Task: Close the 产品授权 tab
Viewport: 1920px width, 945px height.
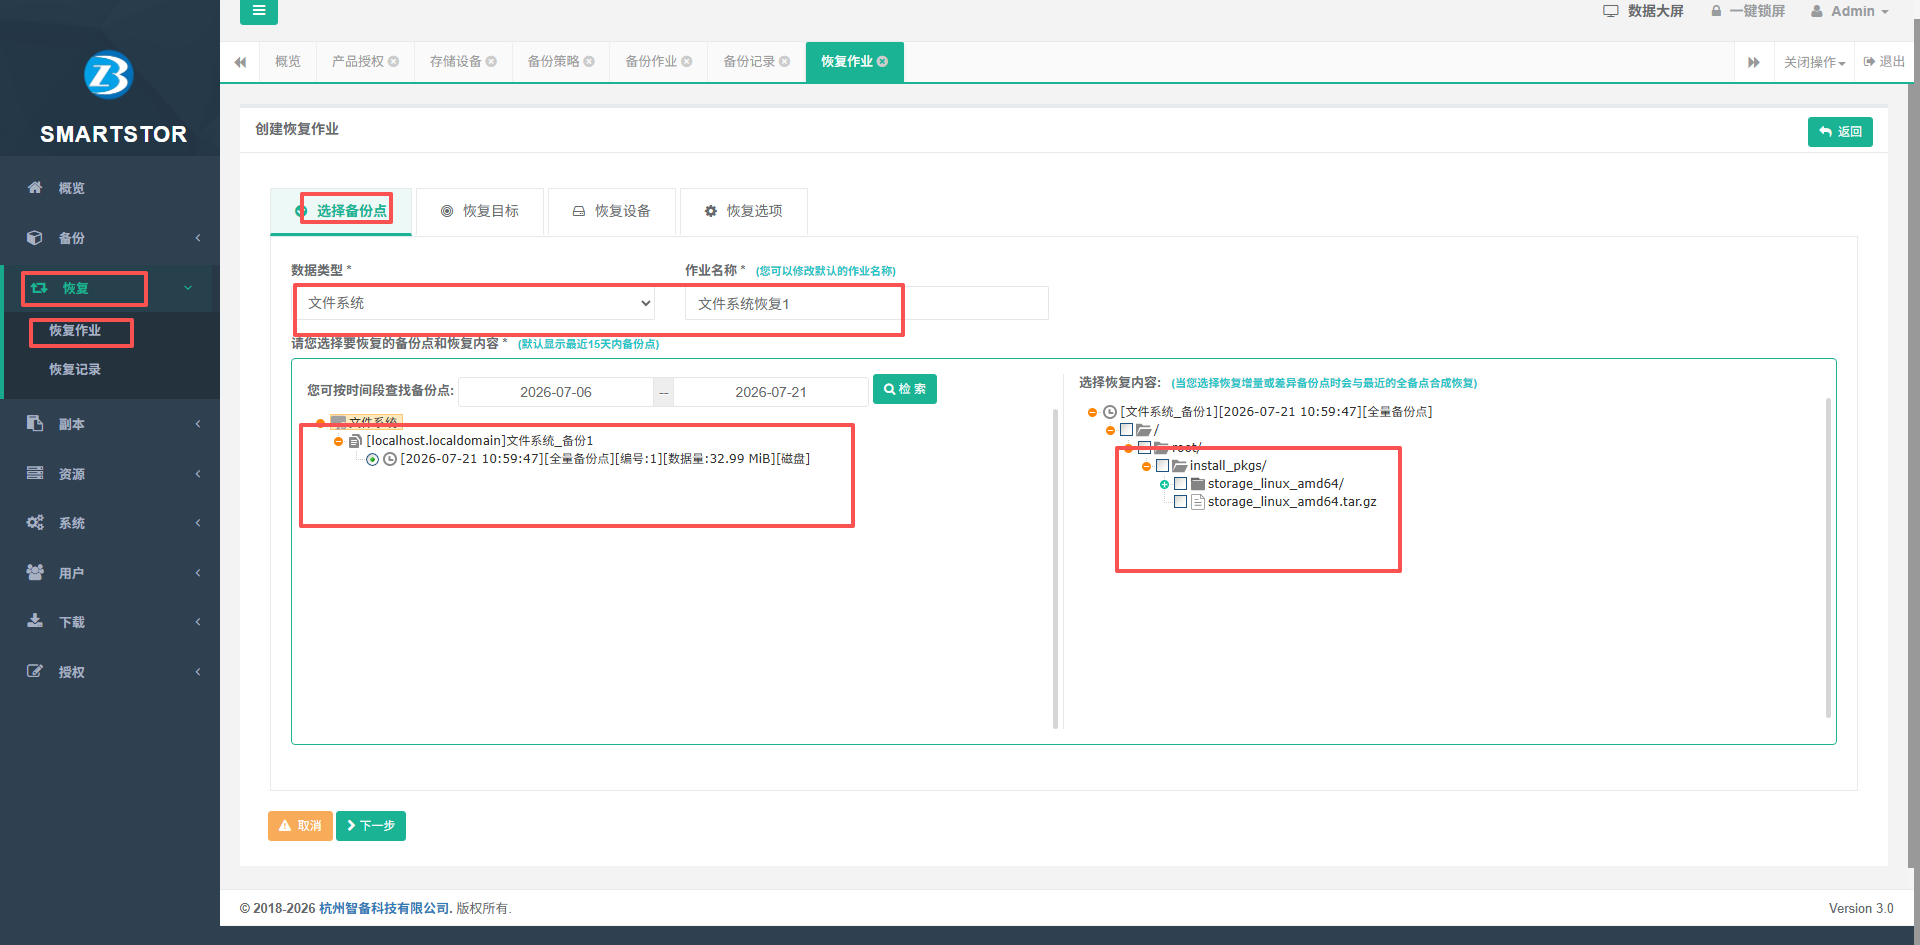Action: pos(394,62)
